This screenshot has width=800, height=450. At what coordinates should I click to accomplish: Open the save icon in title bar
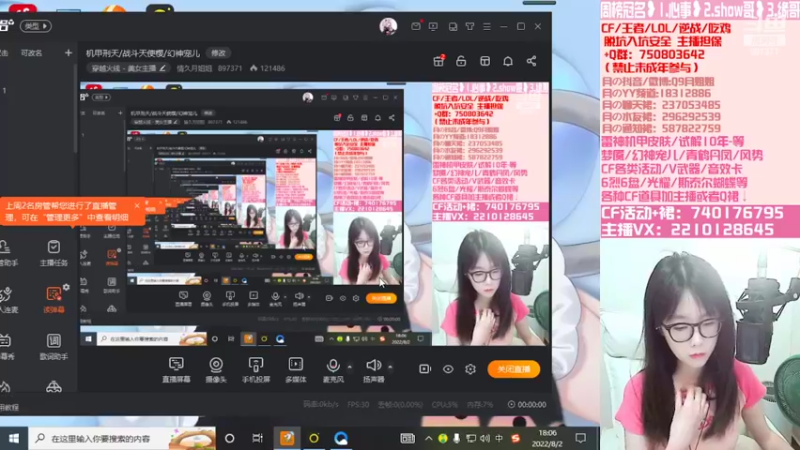[x=453, y=26]
